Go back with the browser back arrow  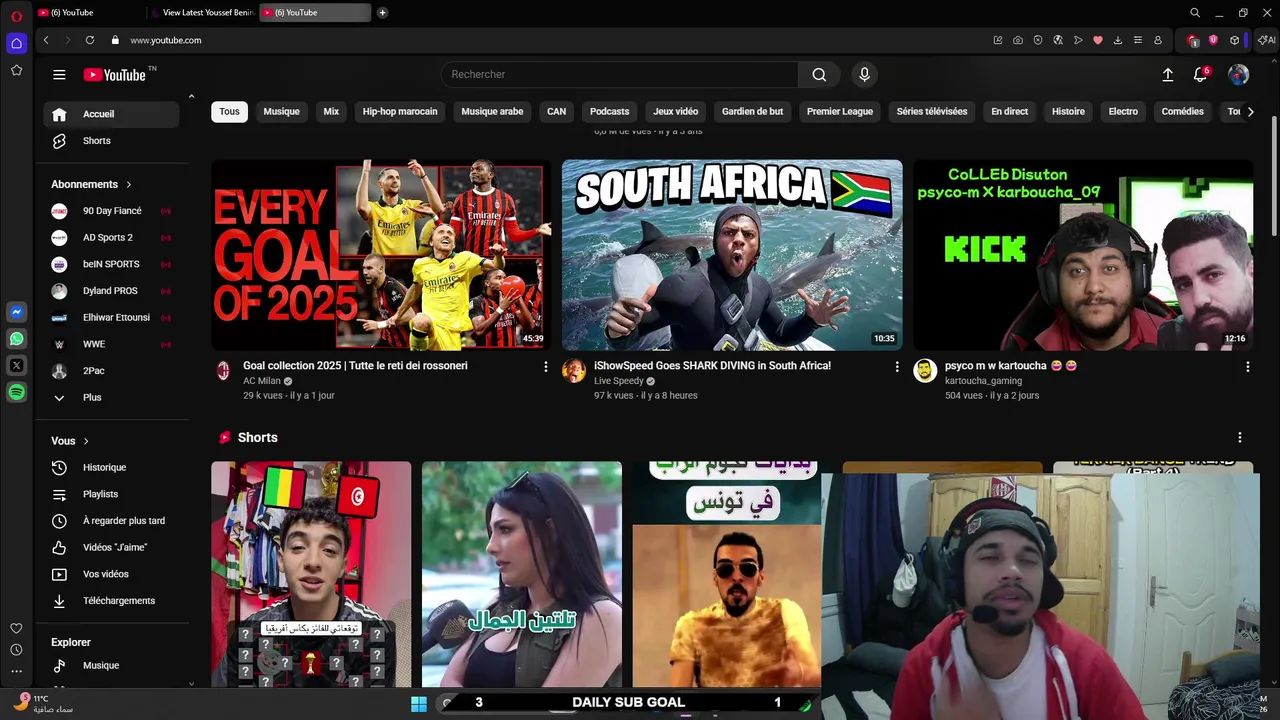pyautogui.click(x=46, y=40)
